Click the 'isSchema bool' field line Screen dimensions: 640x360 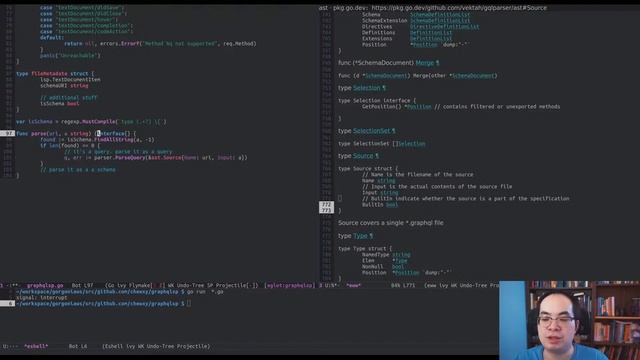[x=60, y=104]
